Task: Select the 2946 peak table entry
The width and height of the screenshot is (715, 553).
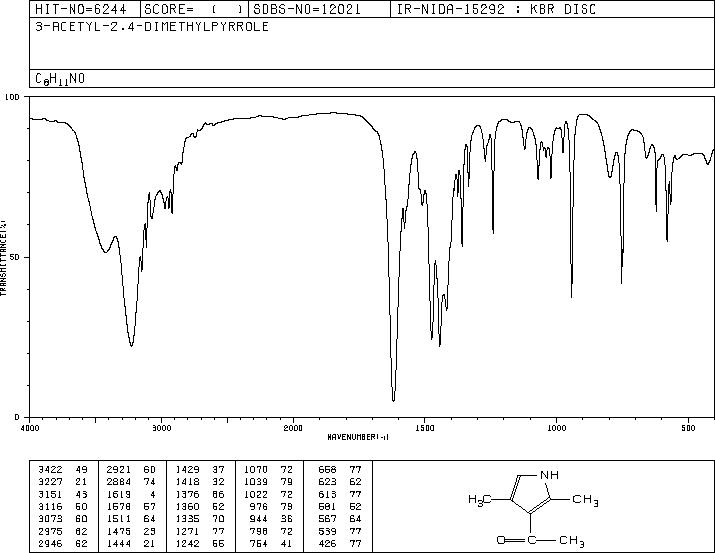Action: (x=64, y=544)
